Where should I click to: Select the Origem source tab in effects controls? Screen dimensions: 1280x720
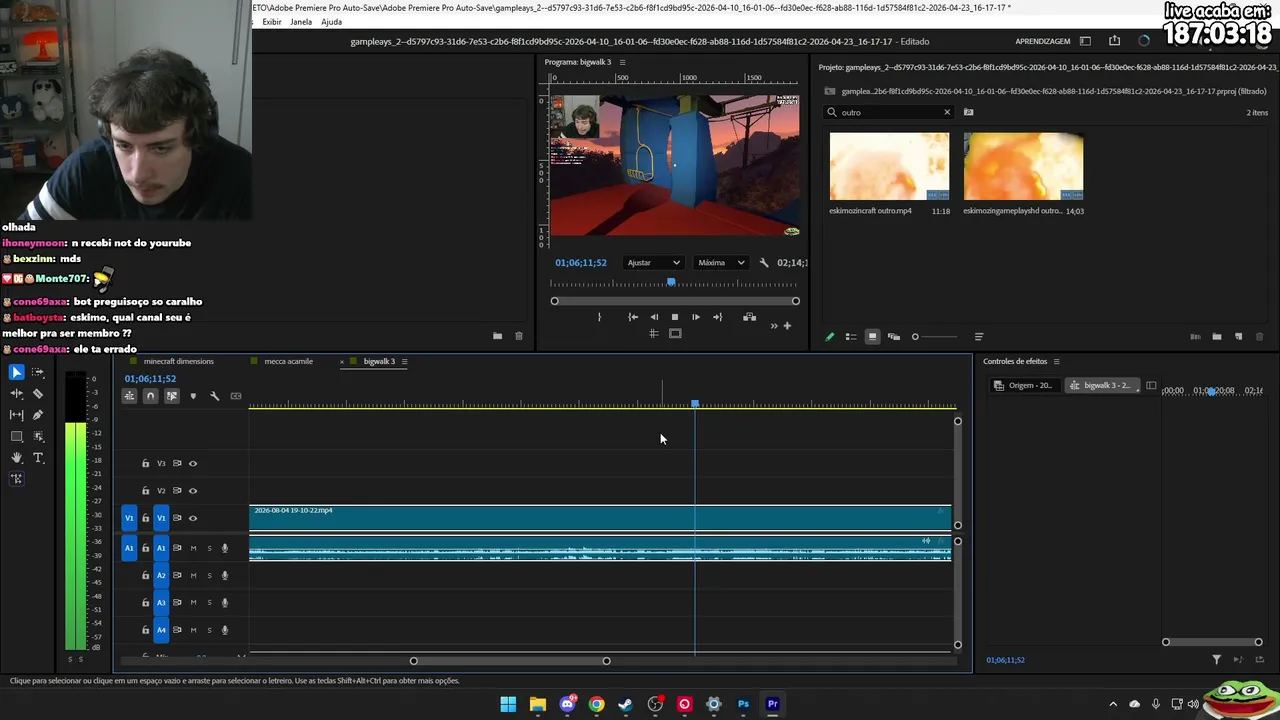1023,385
